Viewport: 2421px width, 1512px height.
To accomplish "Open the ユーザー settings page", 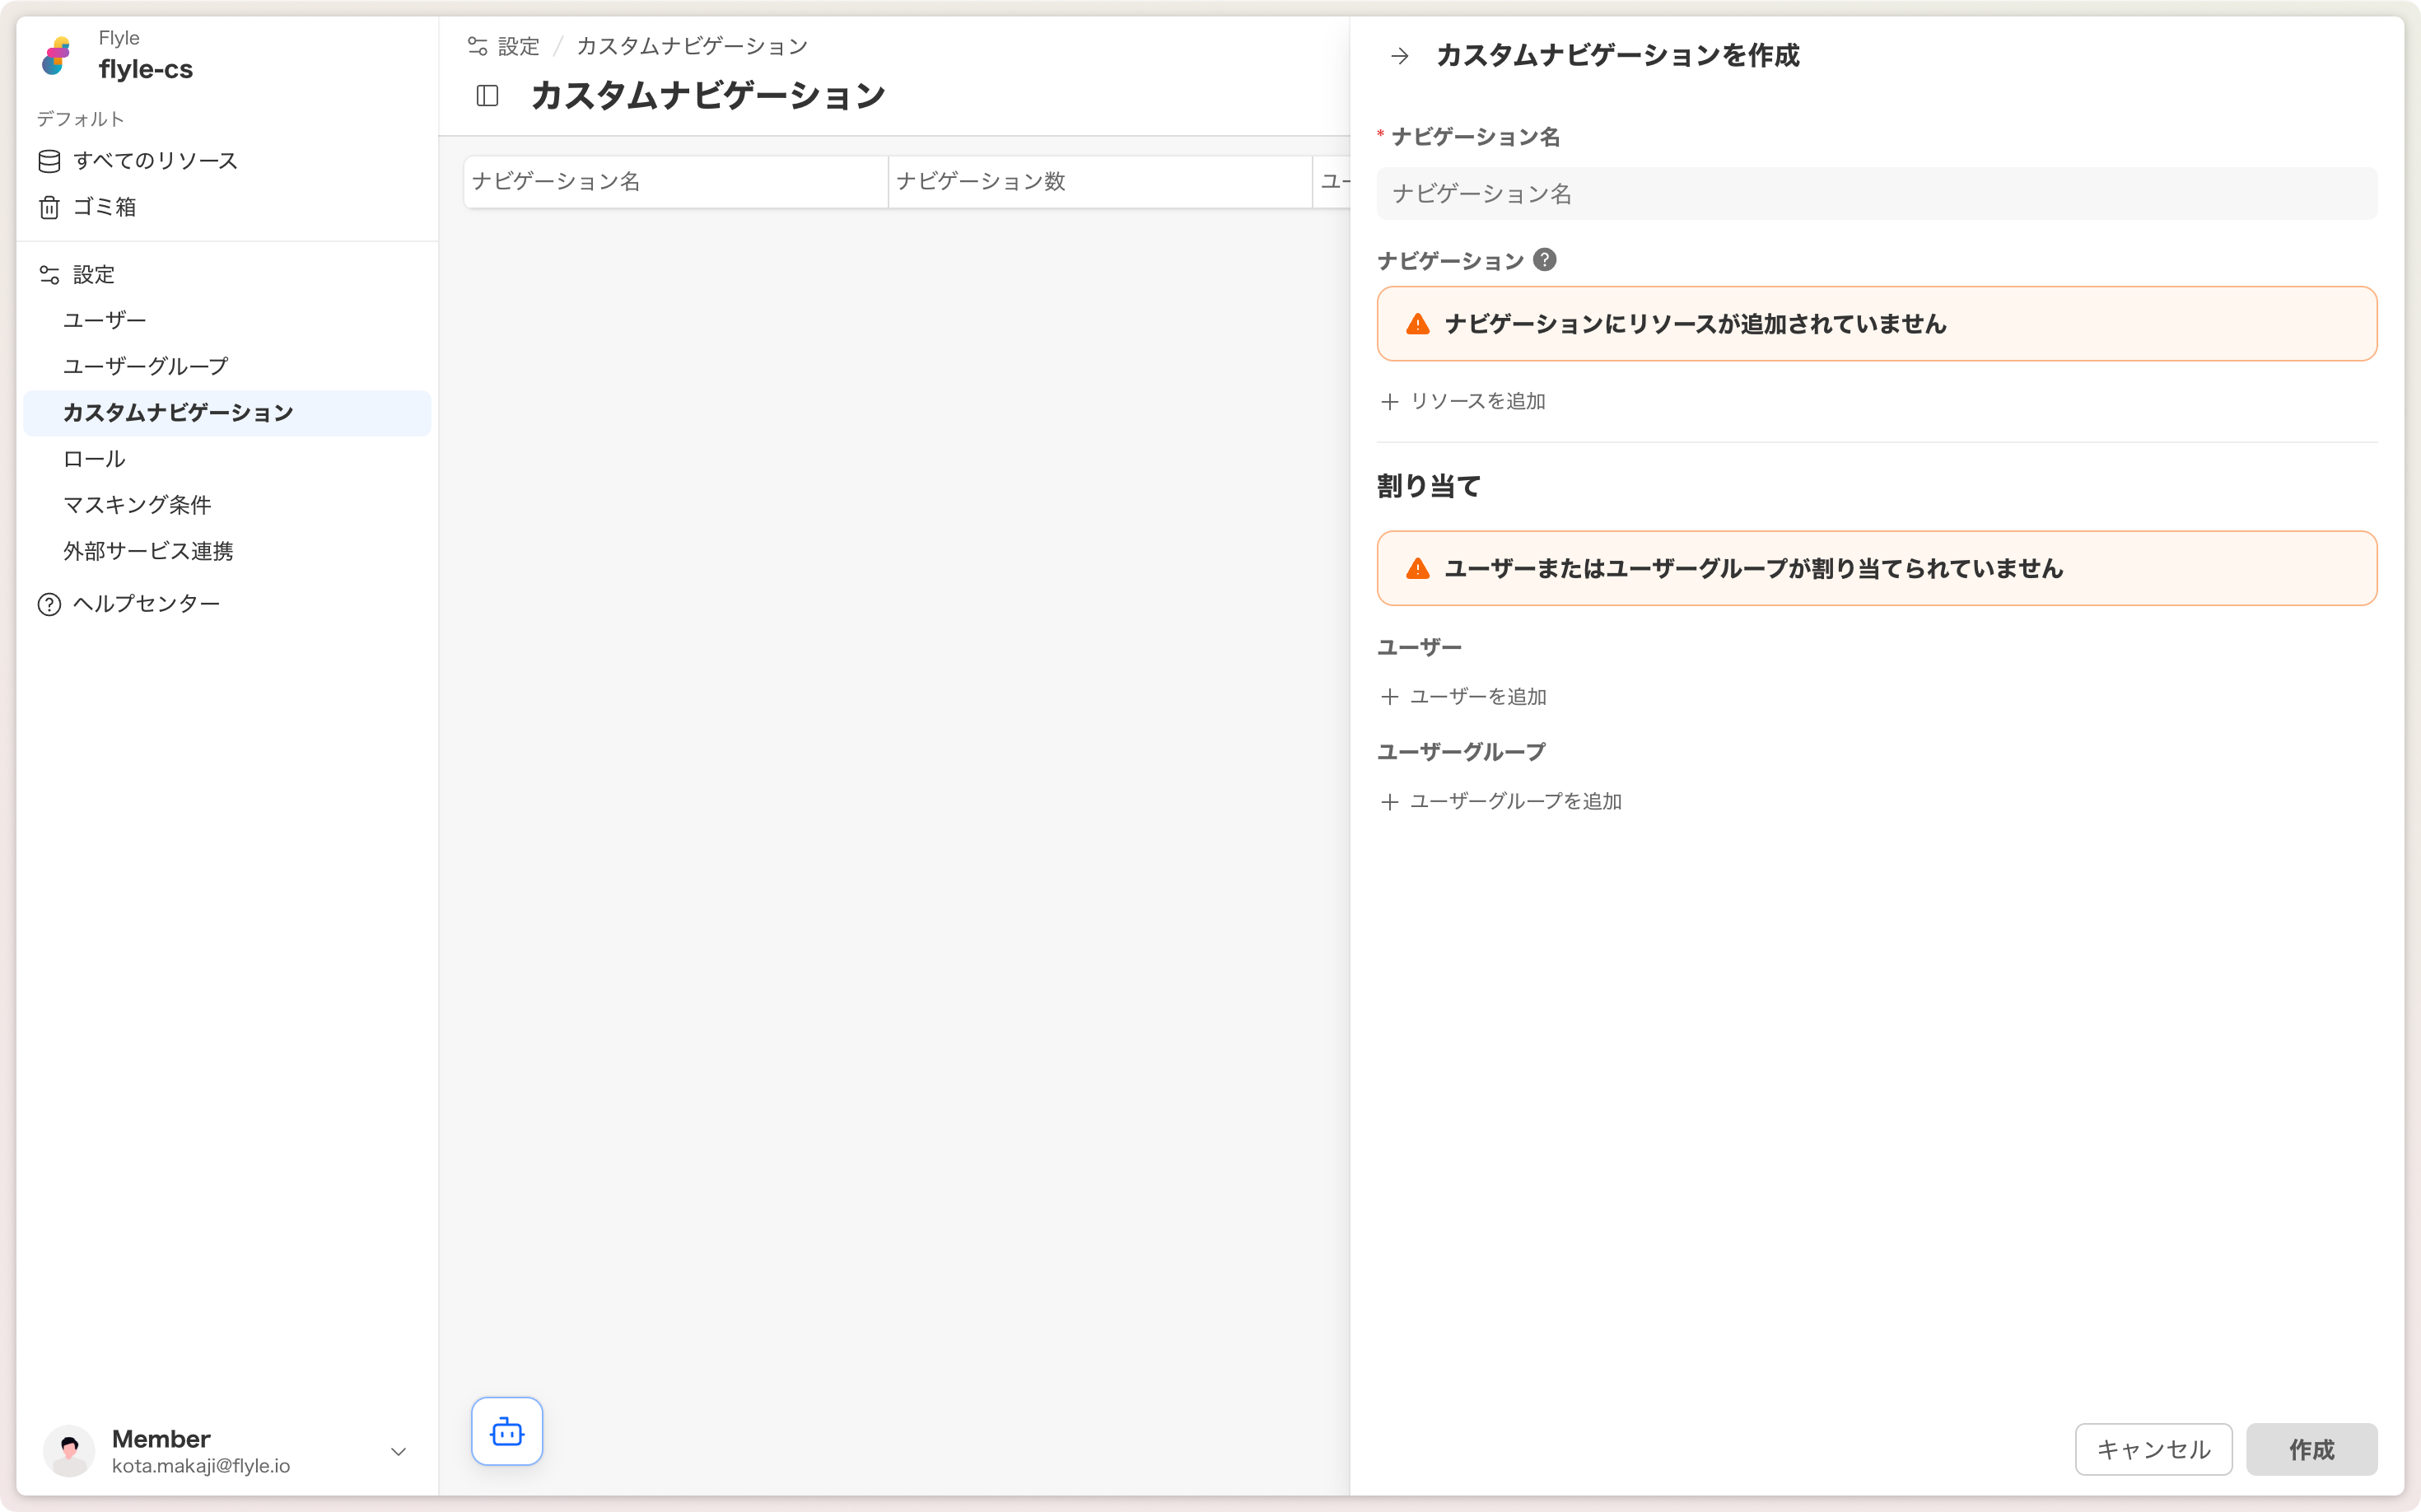I will tap(105, 320).
